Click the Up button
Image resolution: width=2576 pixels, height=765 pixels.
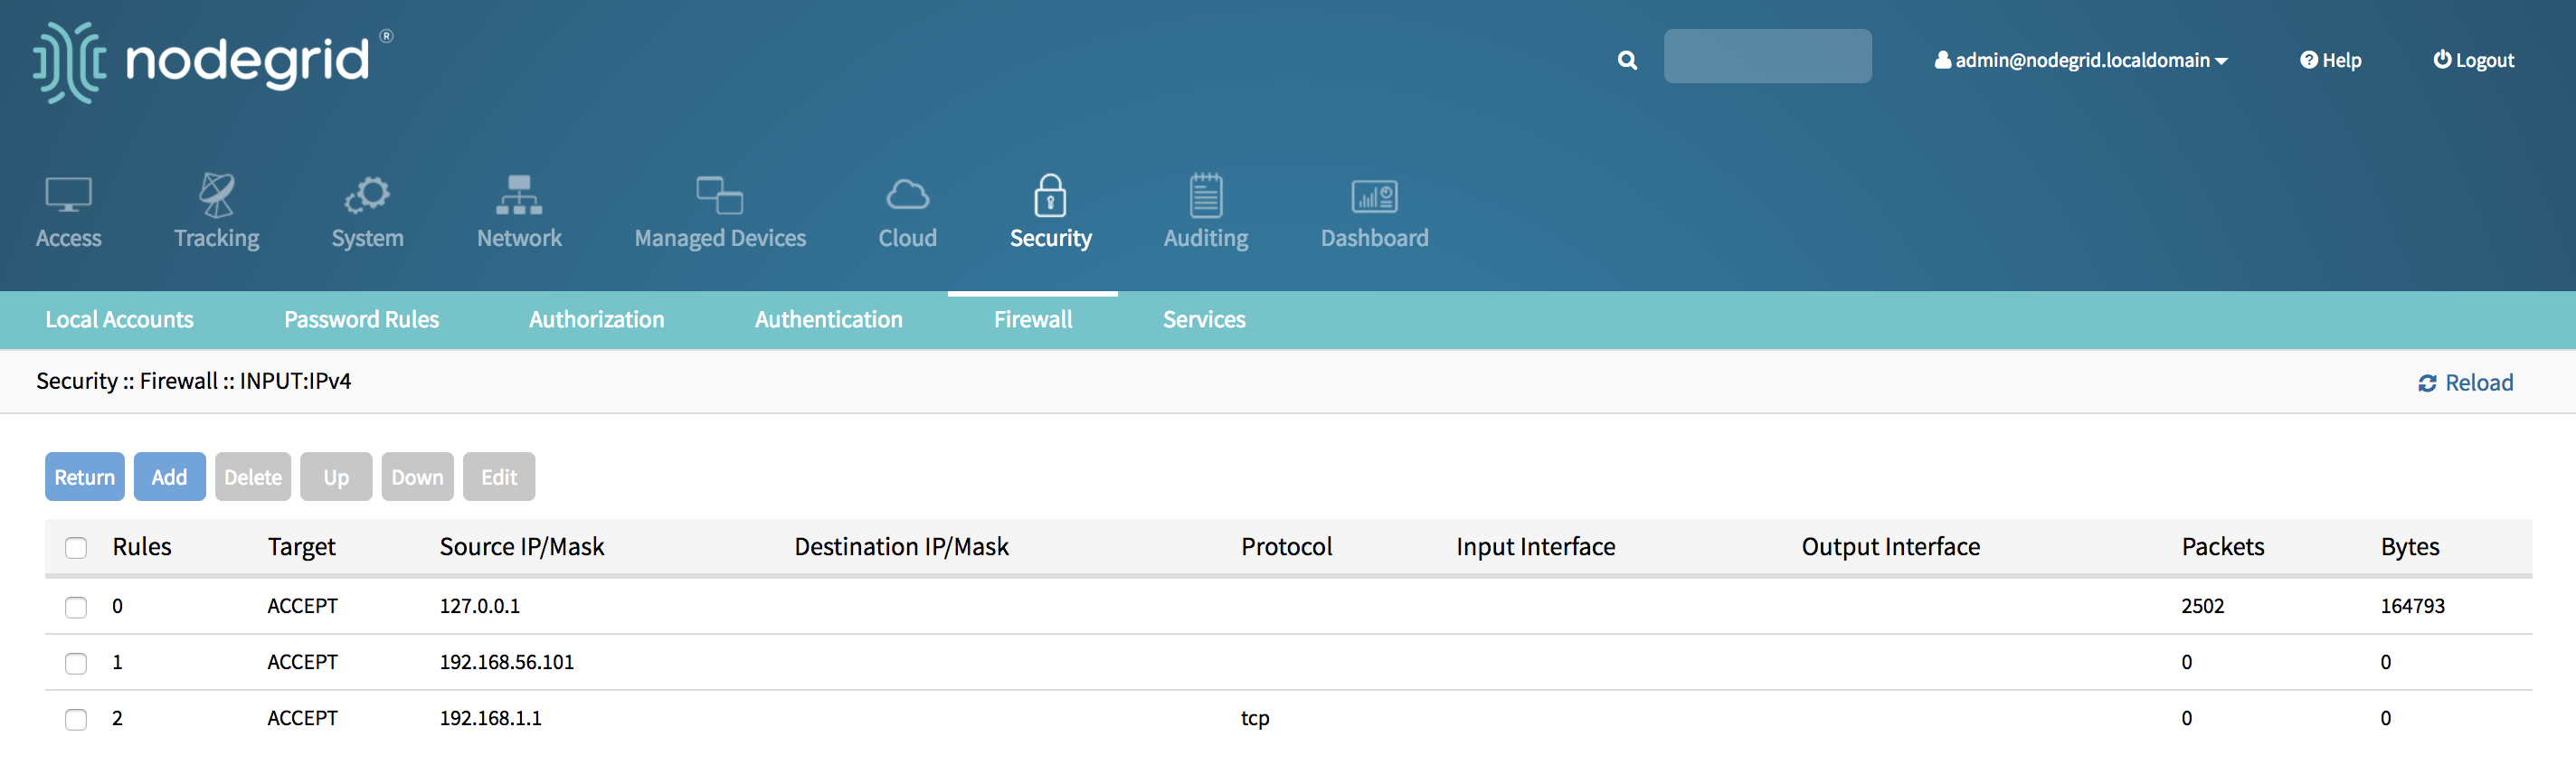click(336, 477)
